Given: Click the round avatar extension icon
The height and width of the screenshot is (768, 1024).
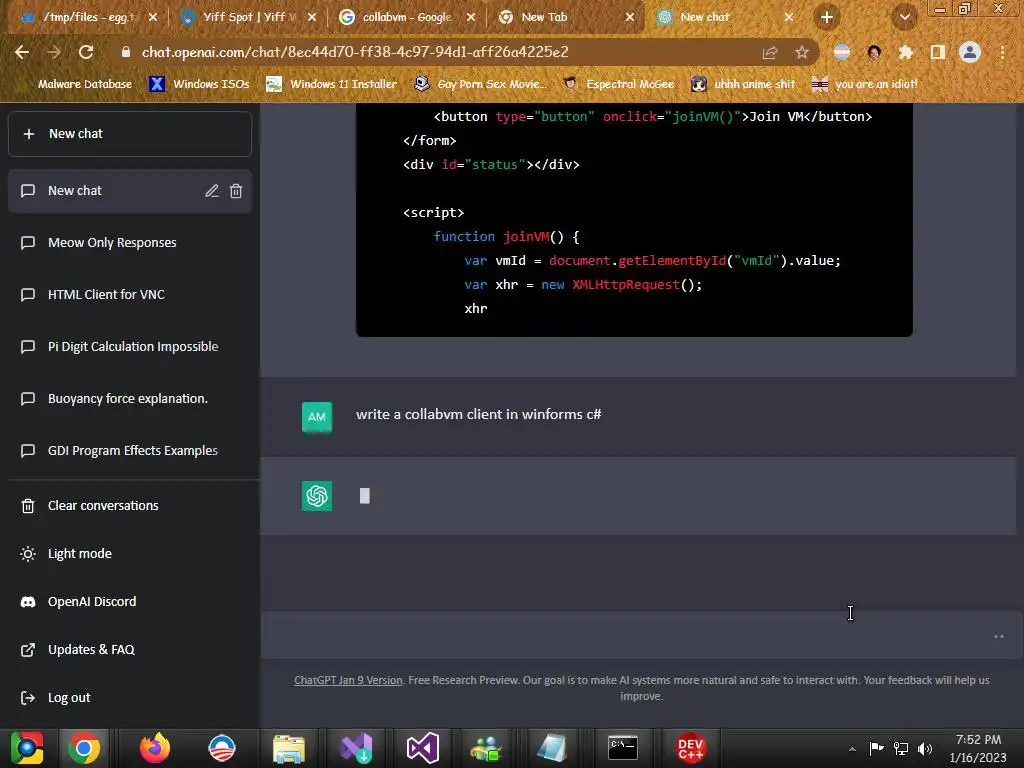Looking at the screenshot, I should pos(874,52).
